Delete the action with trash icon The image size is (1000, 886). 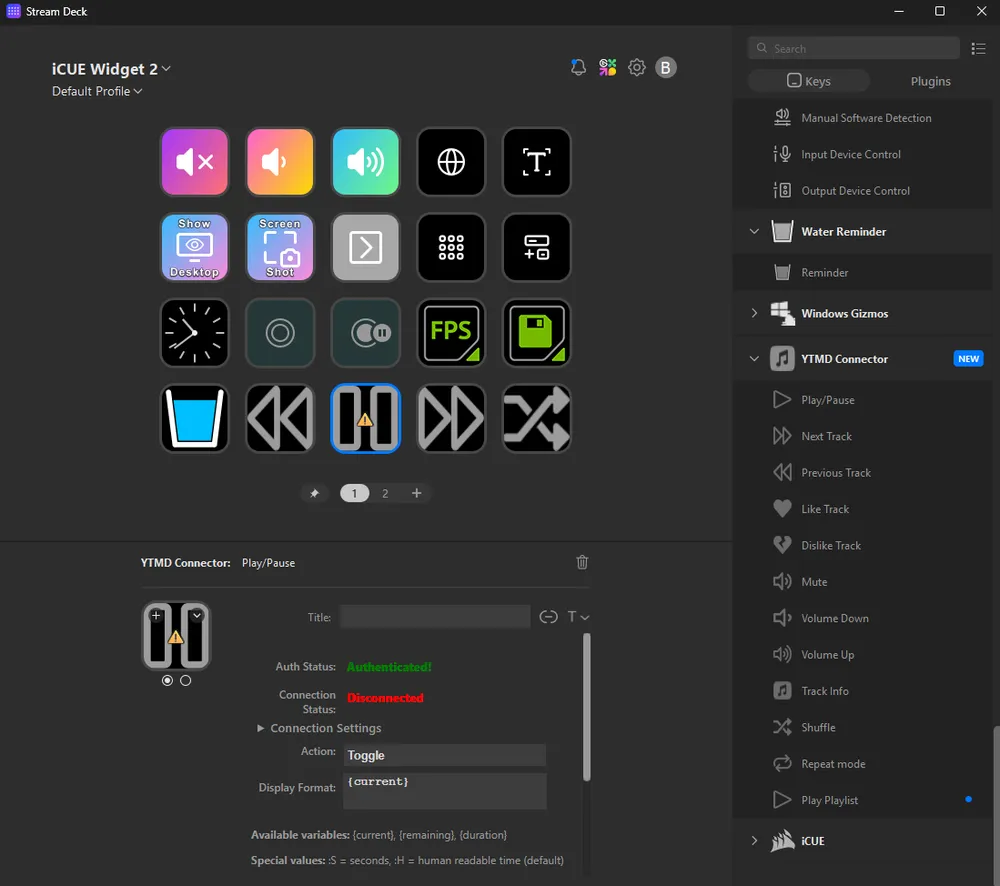click(x=582, y=562)
